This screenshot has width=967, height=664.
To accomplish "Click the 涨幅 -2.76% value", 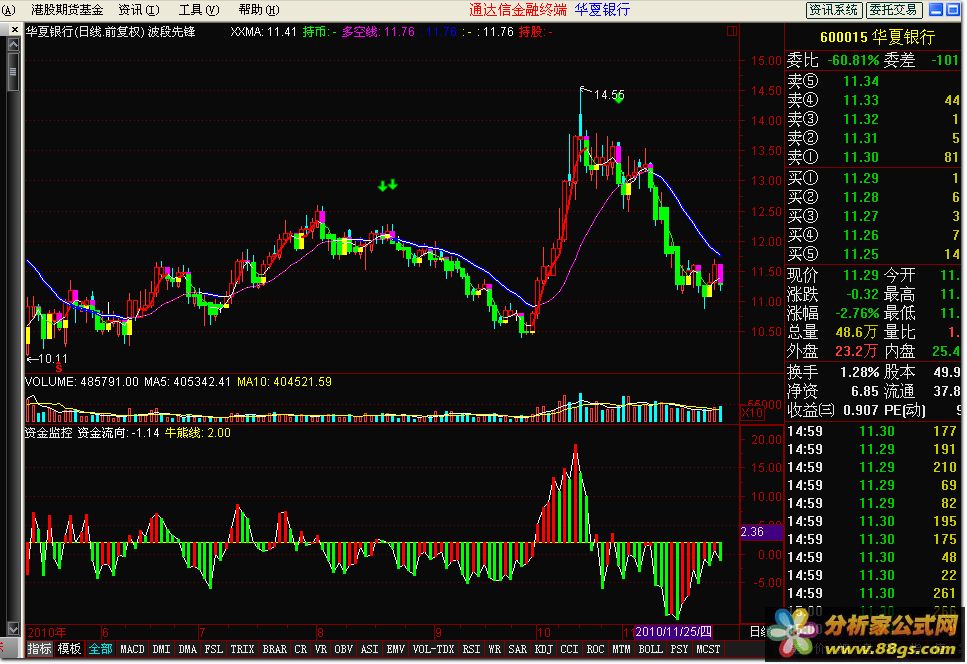I will pyautogui.click(x=857, y=313).
